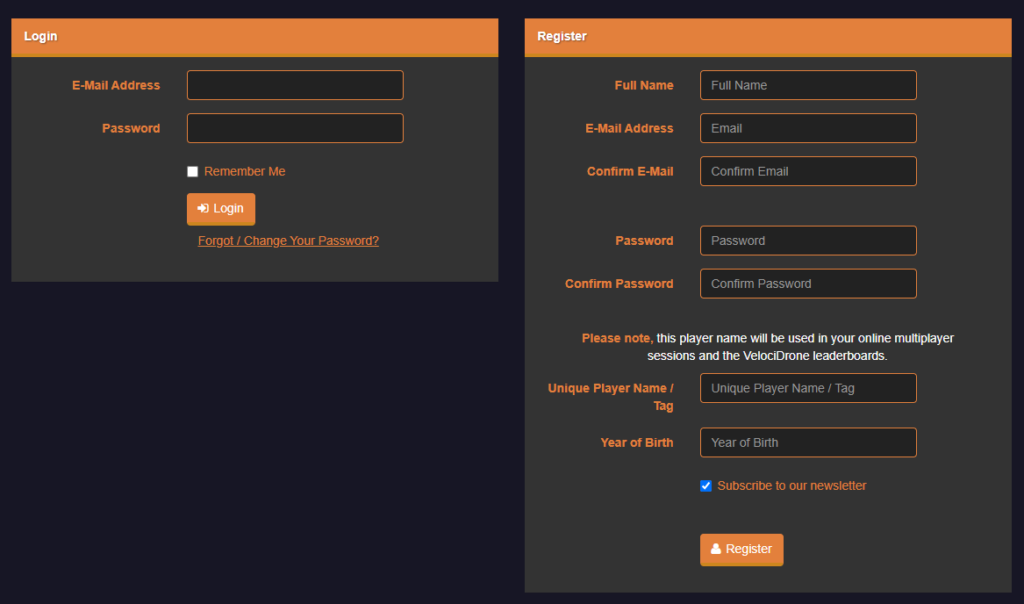Focus the Full Name field
The width and height of the screenshot is (1024, 604).
tap(808, 85)
